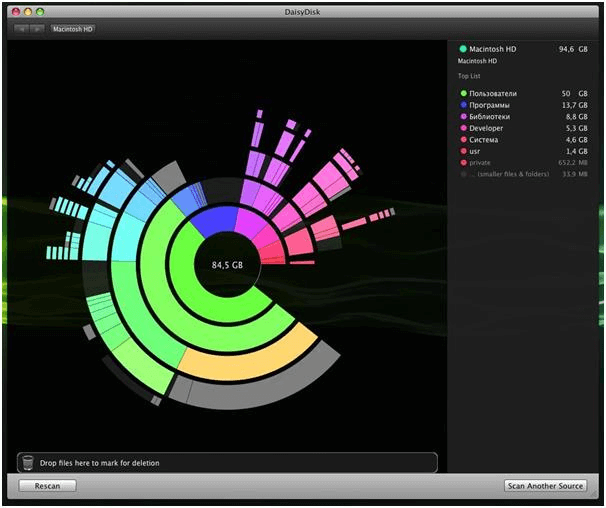Click the 5,3 GB size value
Viewport: 606px width, 508px height.
click(577, 128)
